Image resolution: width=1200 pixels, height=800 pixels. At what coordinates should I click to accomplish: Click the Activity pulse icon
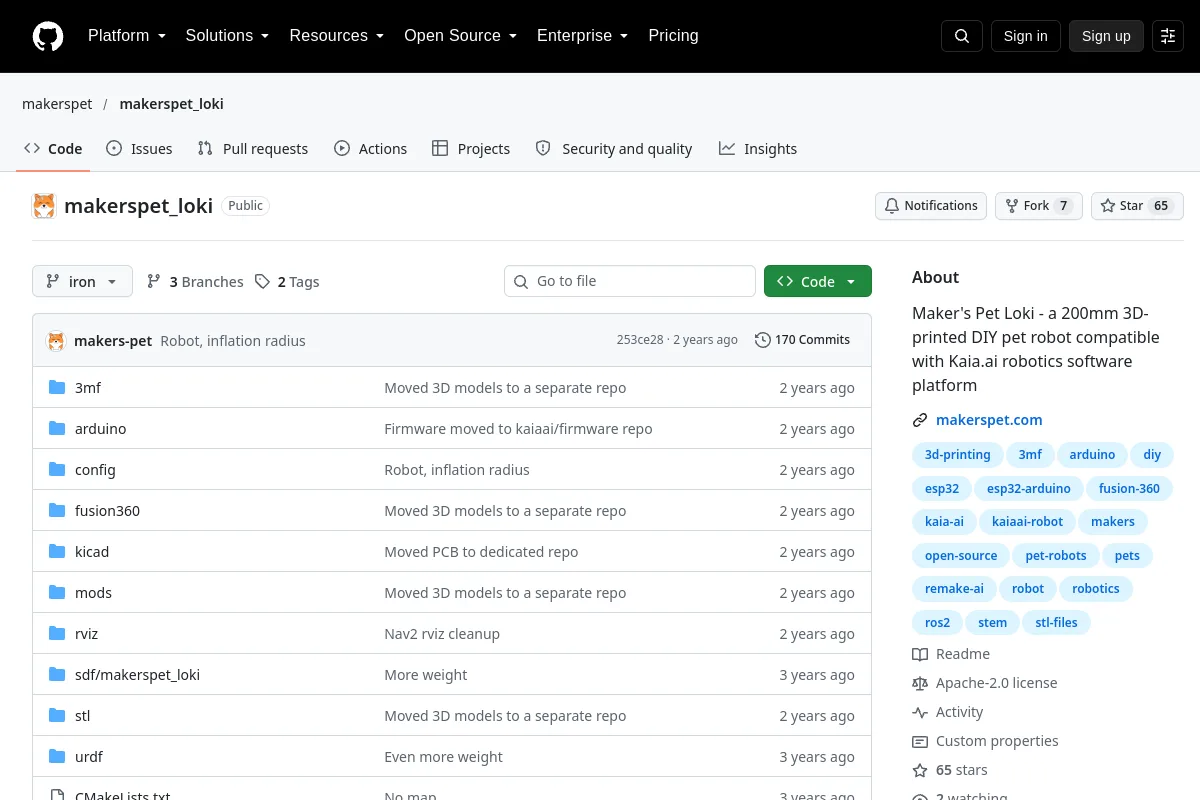(x=920, y=712)
